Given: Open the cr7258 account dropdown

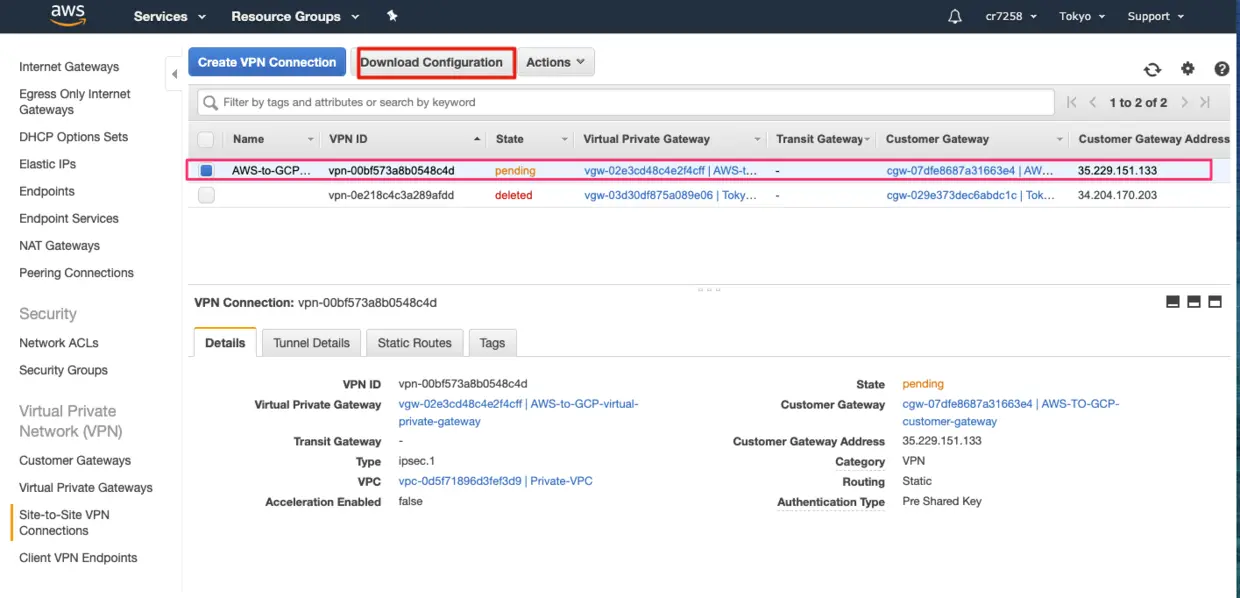Looking at the screenshot, I should [x=1011, y=16].
